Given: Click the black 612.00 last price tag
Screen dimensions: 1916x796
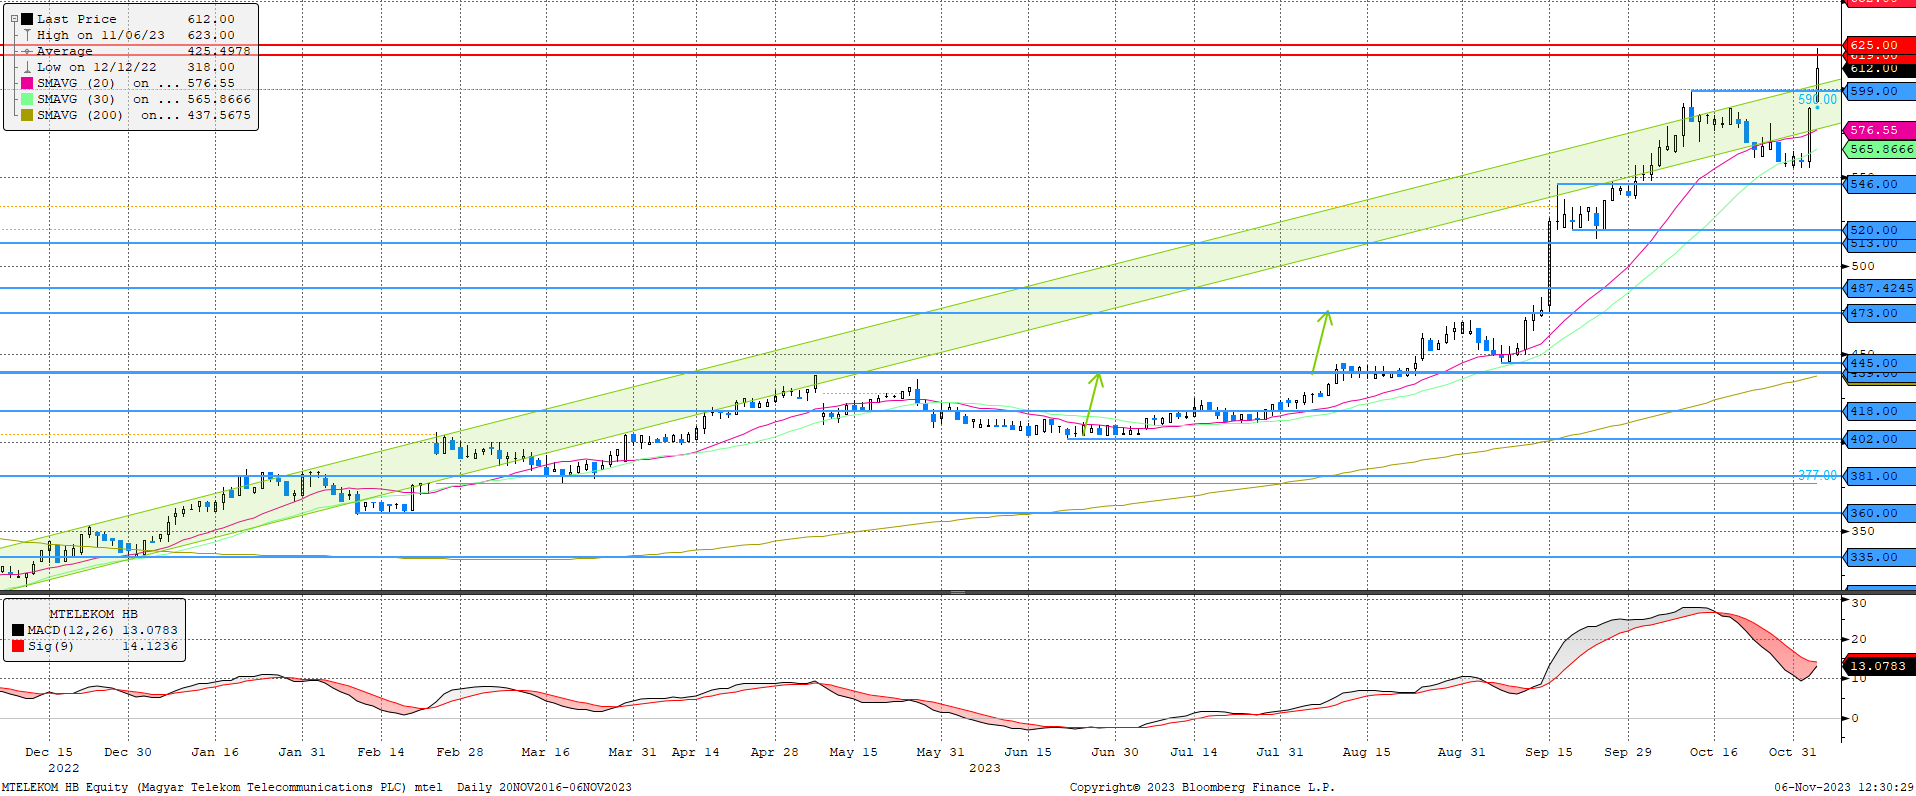Looking at the screenshot, I should tap(1878, 68).
